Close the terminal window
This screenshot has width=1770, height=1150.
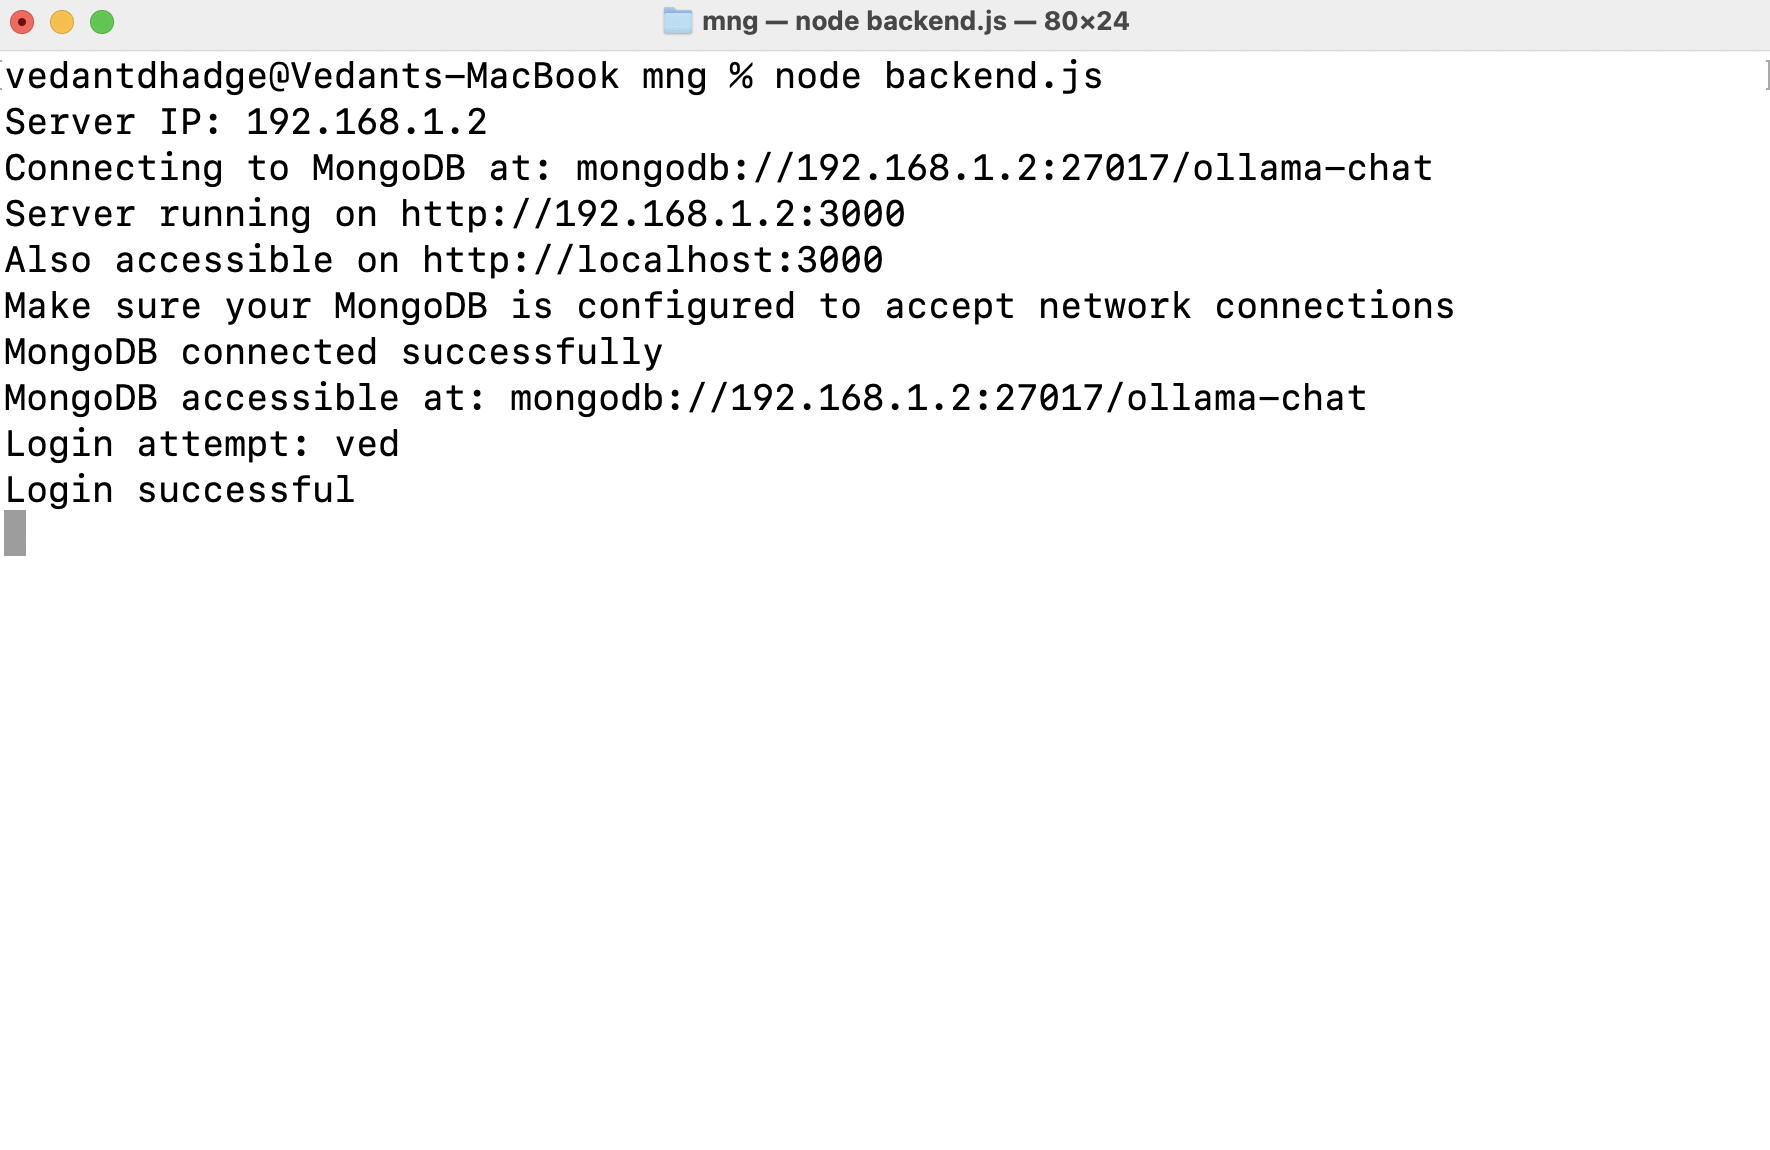[x=22, y=22]
